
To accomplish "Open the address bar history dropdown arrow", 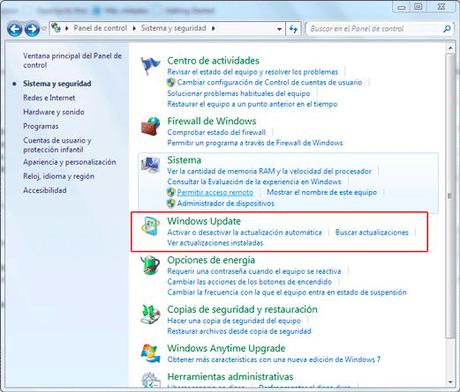I will pyautogui.click(x=279, y=29).
